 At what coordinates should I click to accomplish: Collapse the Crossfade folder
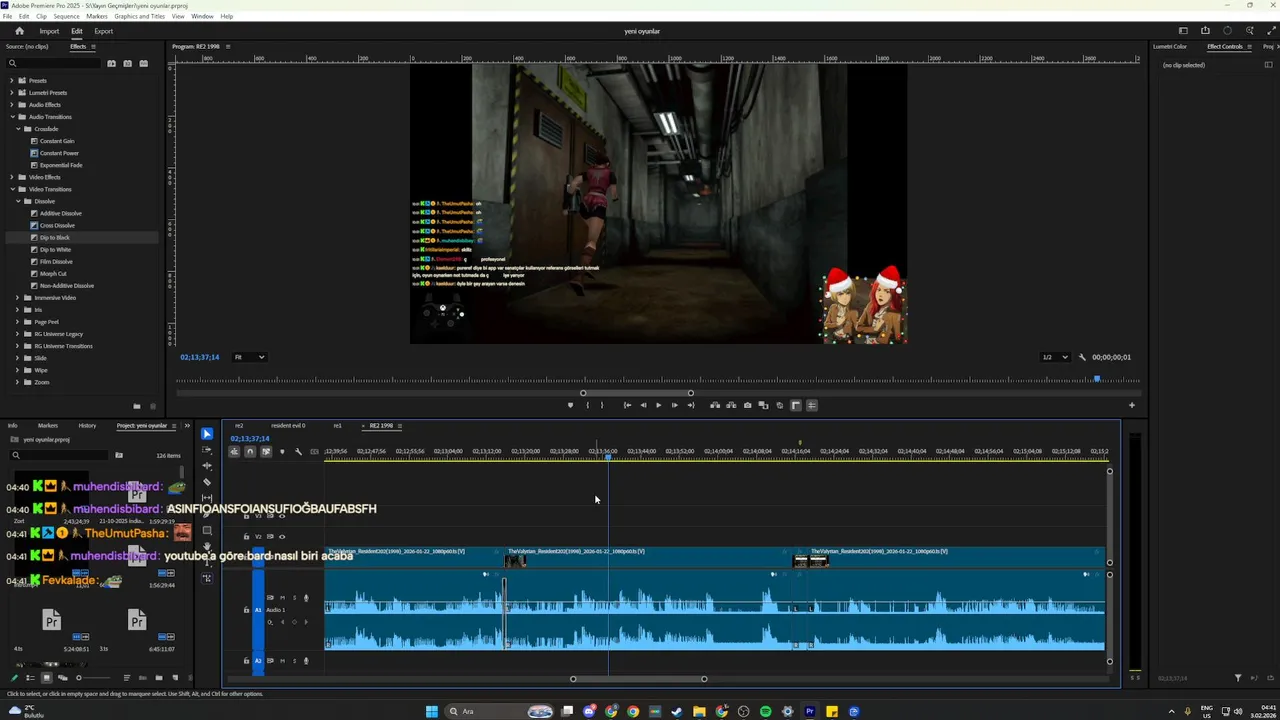click(x=17, y=129)
